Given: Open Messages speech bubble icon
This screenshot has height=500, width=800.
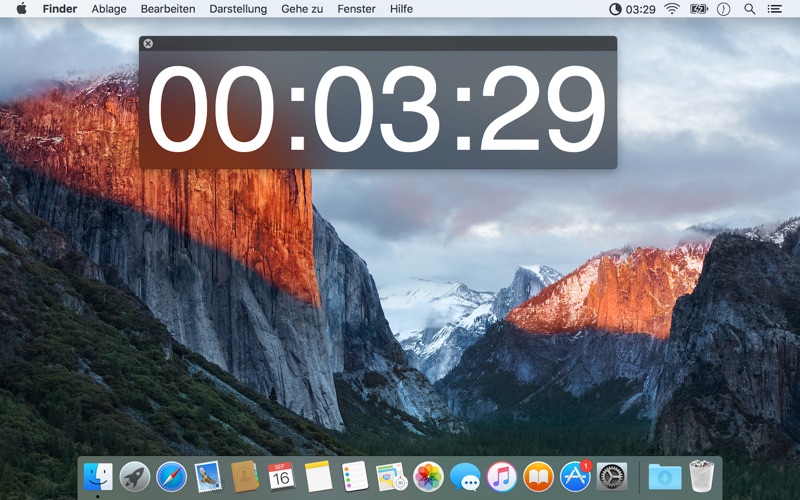Looking at the screenshot, I should click(x=465, y=477).
